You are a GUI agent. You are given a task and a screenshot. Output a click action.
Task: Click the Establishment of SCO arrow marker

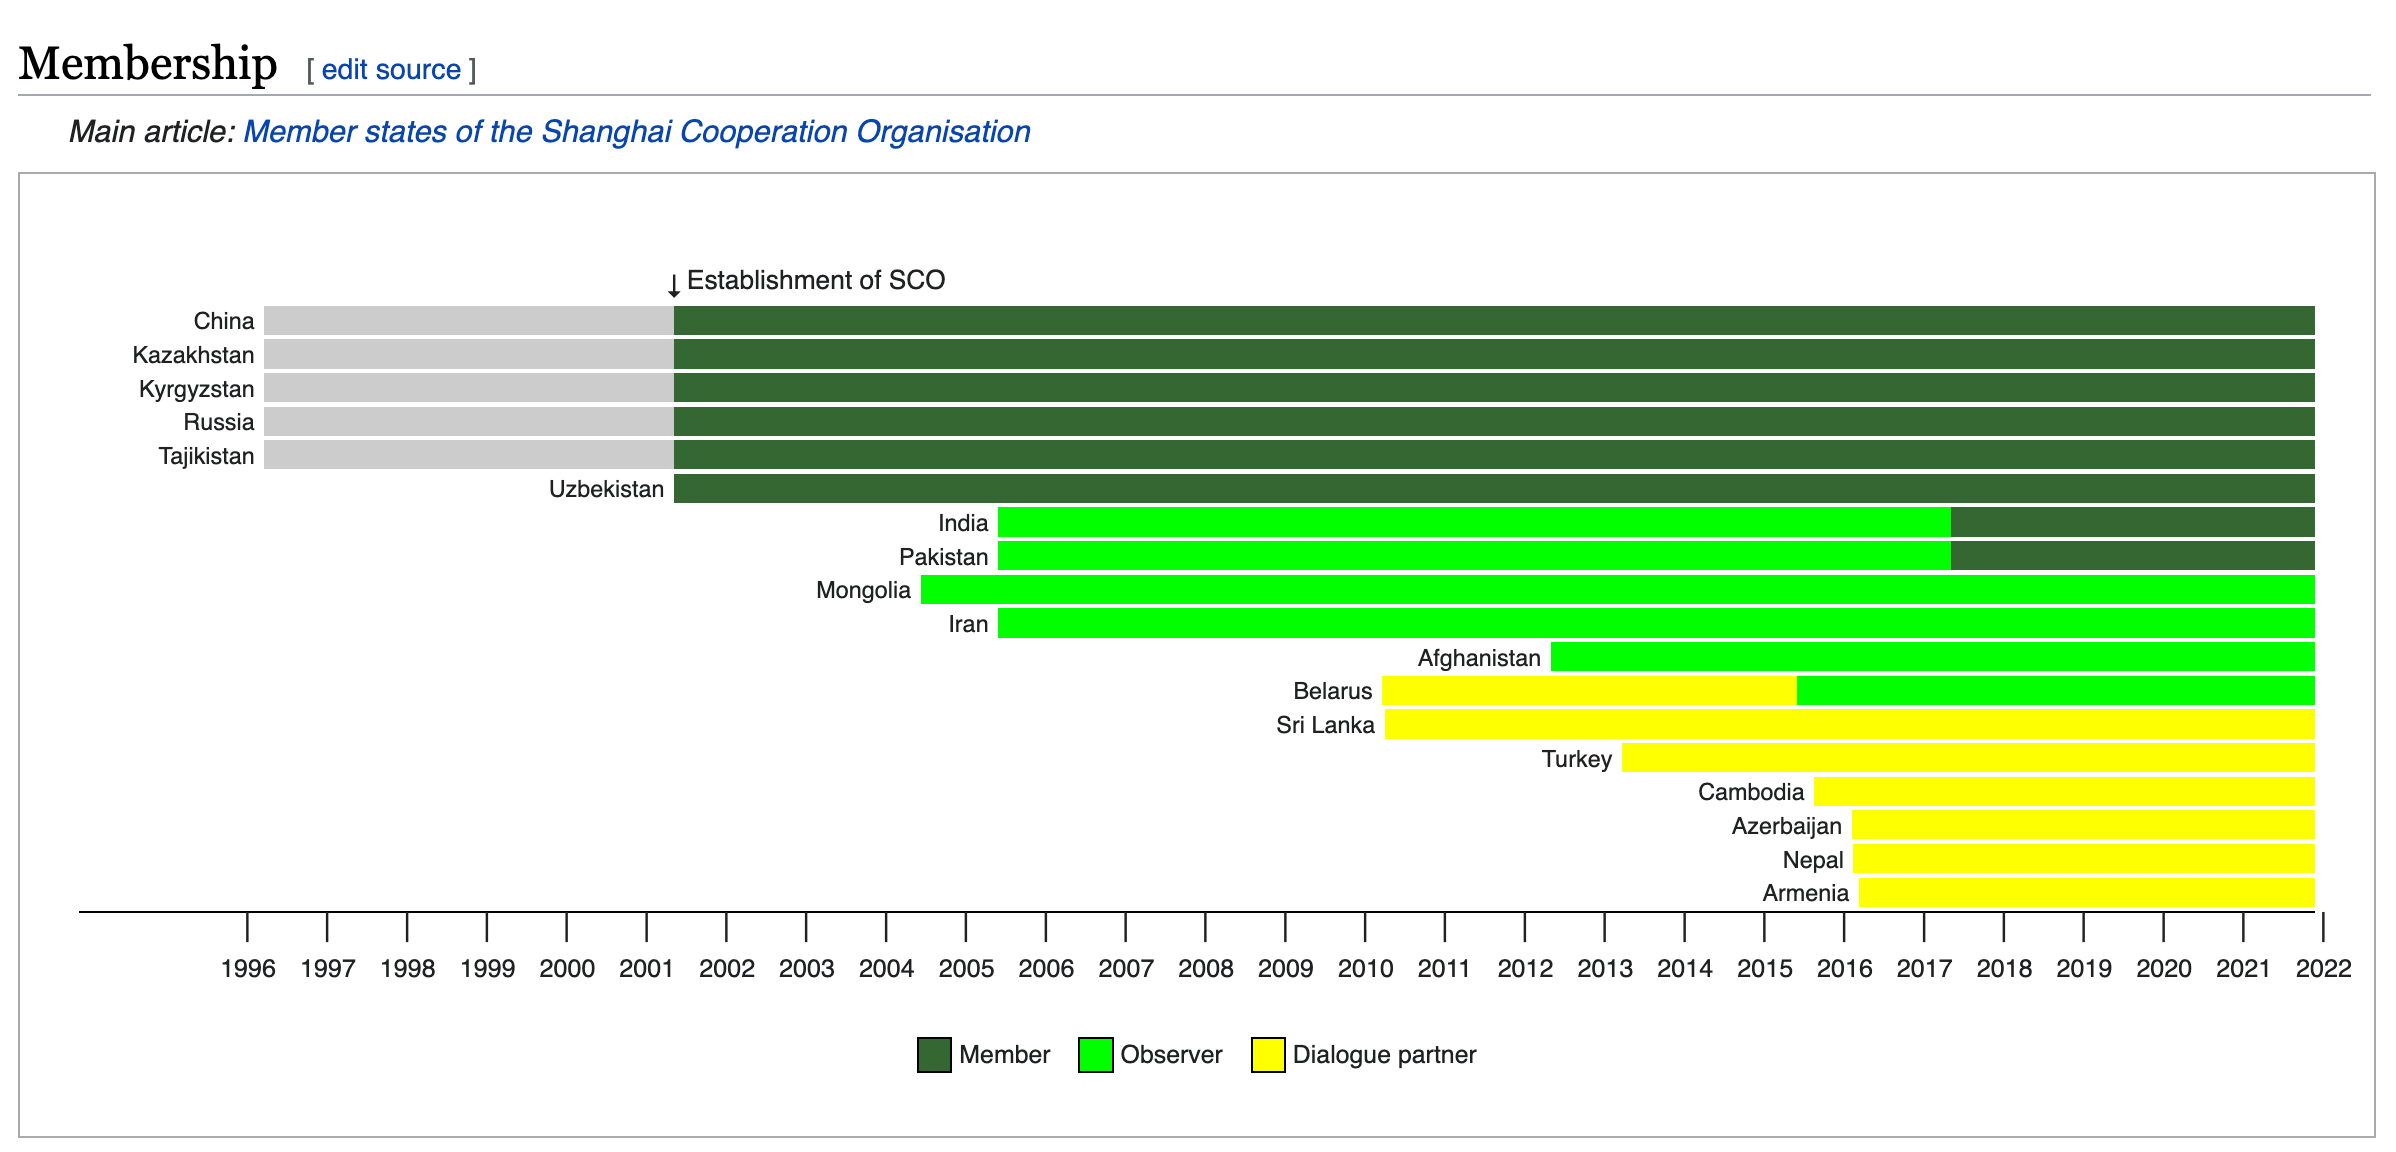coord(674,286)
